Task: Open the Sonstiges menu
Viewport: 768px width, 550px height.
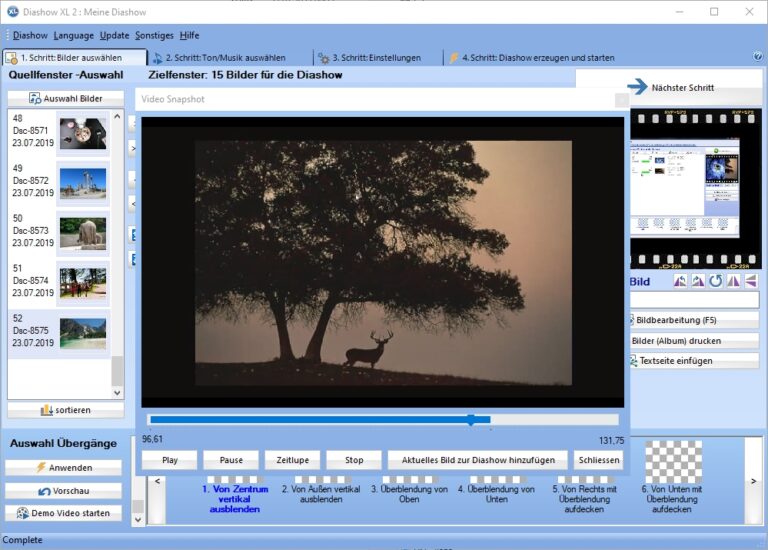Action: [154, 35]
